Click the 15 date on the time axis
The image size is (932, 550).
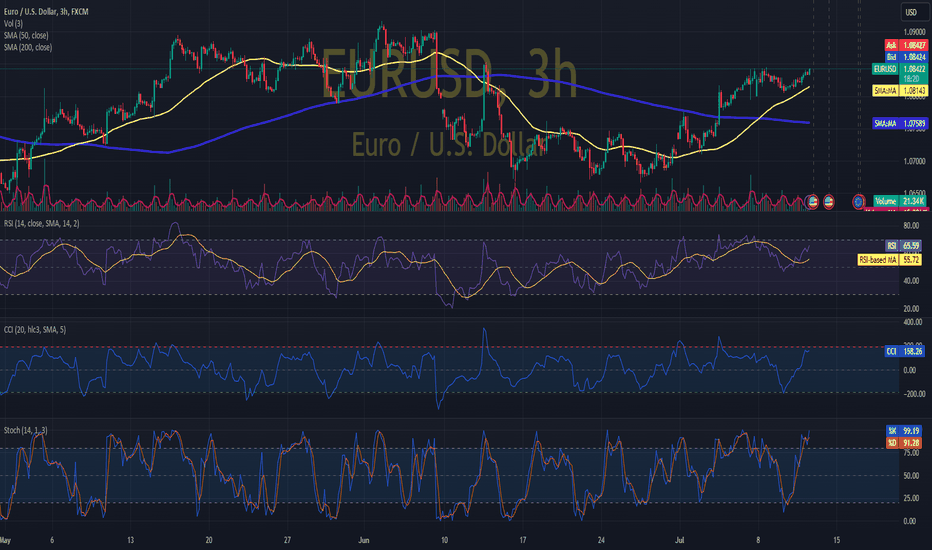pyautogui.click(x=836, y=540)
